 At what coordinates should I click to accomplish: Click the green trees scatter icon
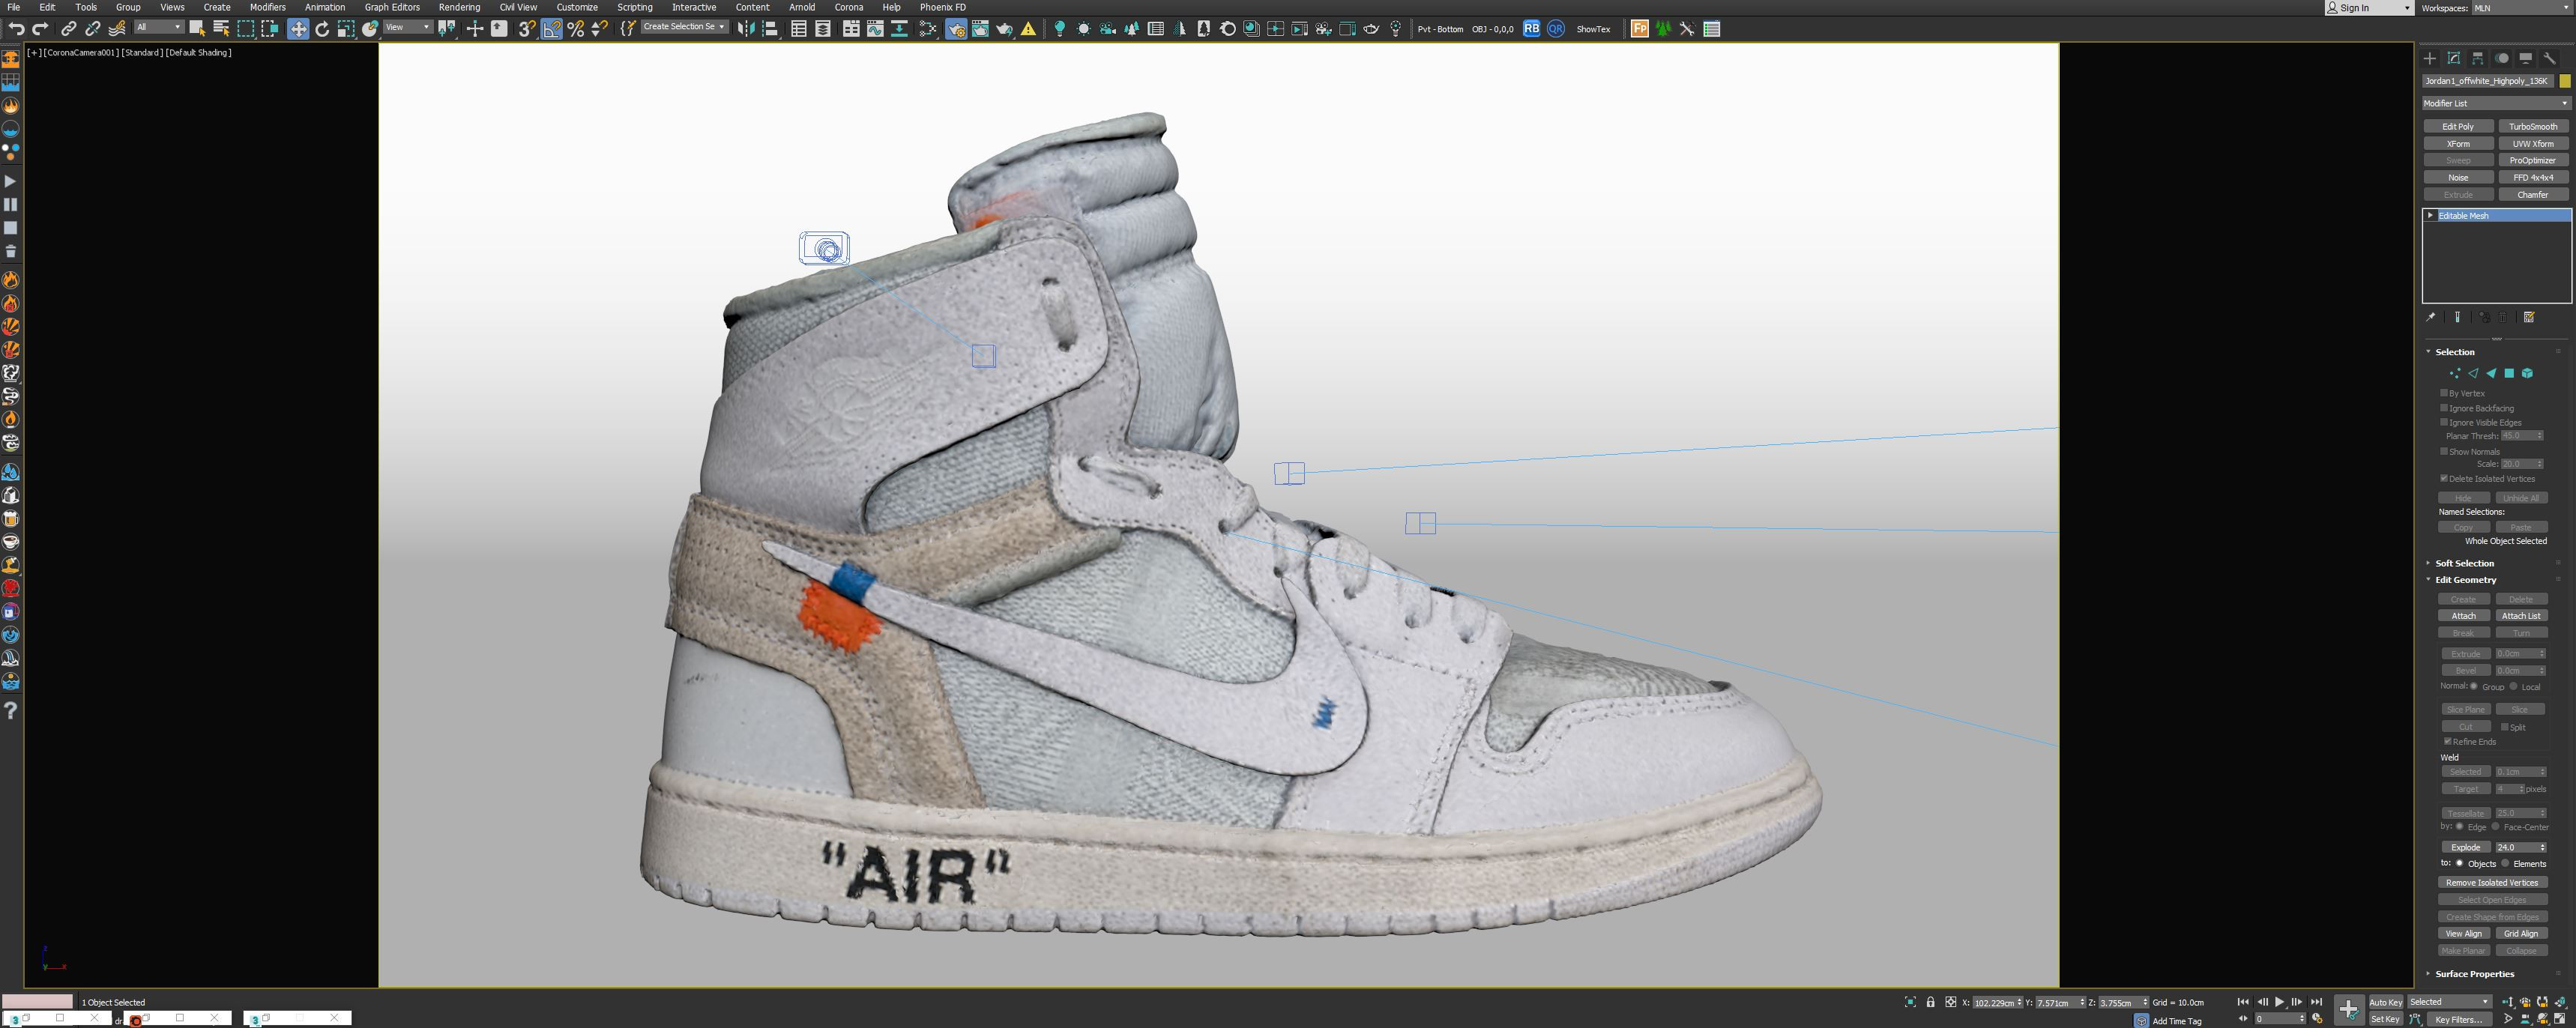(1664, 29)
